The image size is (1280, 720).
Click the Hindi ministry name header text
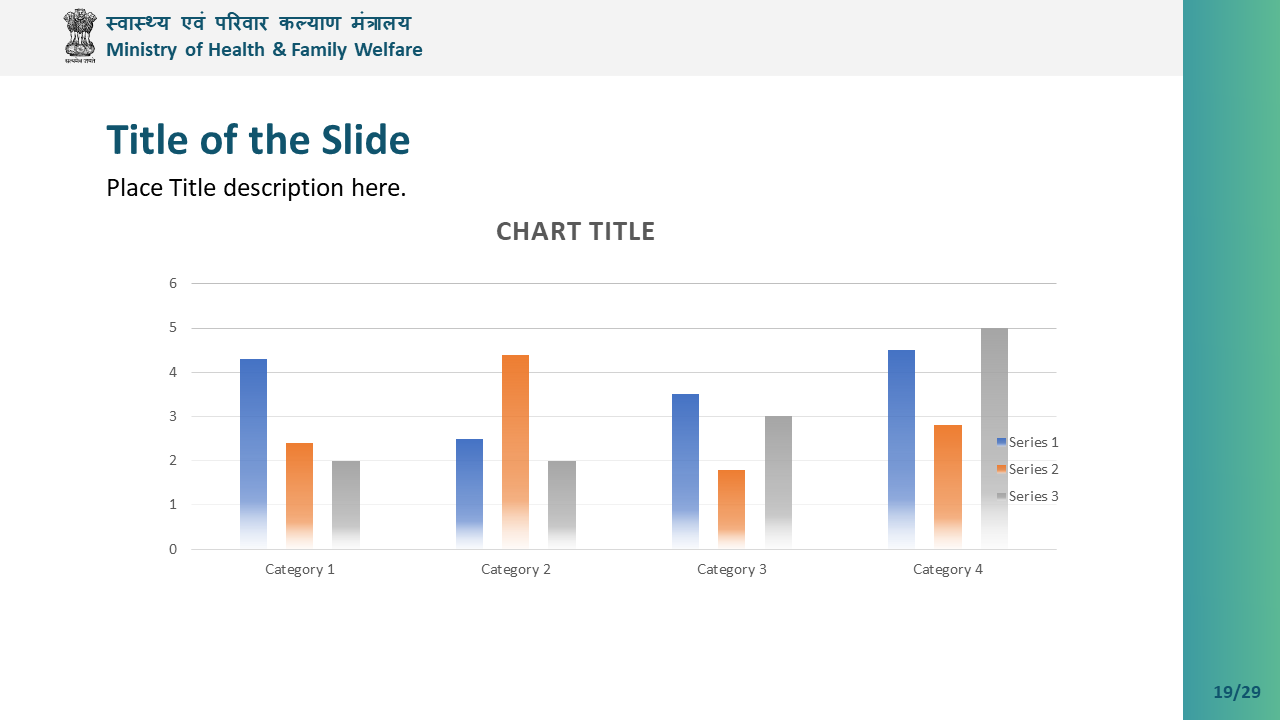258,23
